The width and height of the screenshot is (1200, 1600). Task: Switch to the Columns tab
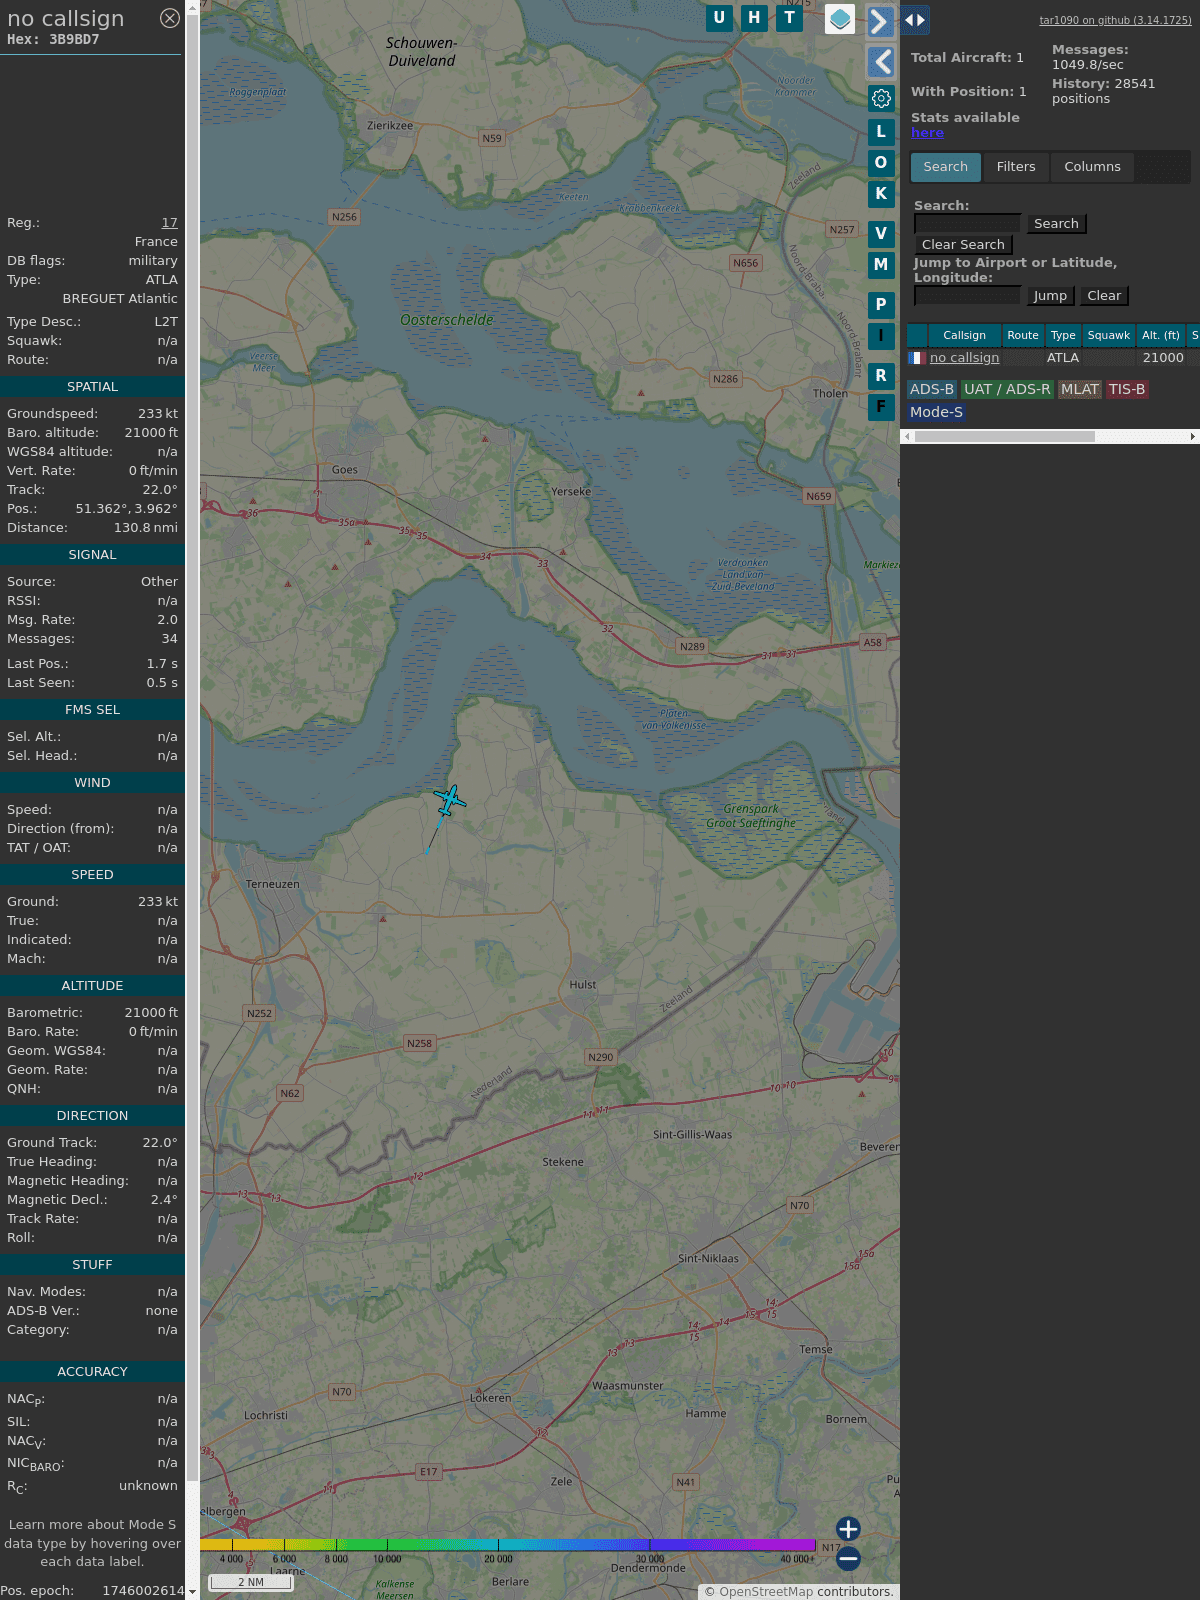click(1092, 167)
